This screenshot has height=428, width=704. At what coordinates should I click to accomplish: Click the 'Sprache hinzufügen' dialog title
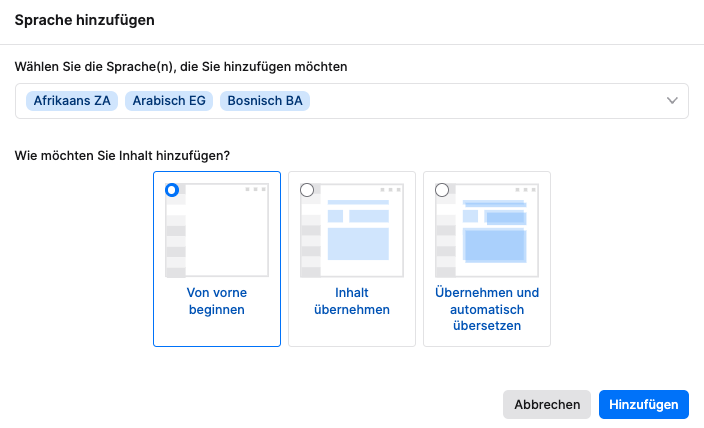(84, 20)
